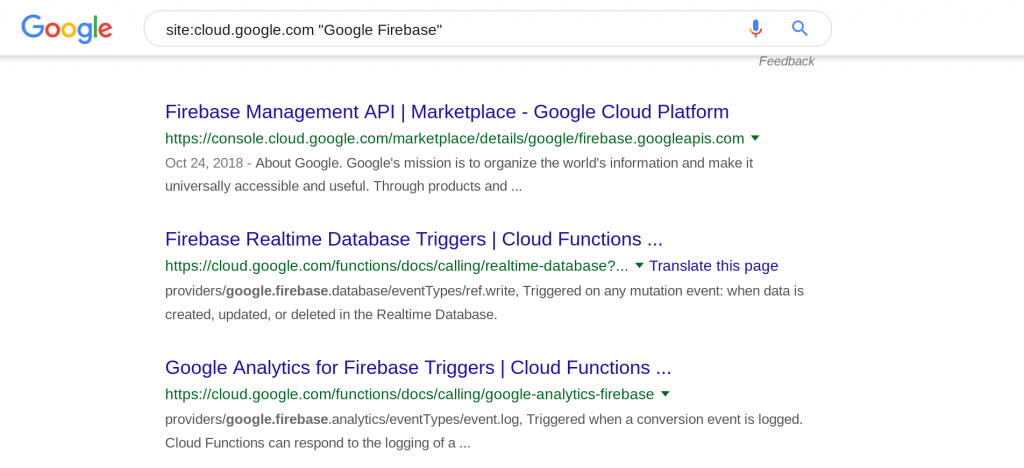The height and width of the screenshot is (468, 1024).
Task: Click snippet text 'created, updated, or deleted in the Realtime Database.'
Action: pyautogui.click(x=331, y=315)
